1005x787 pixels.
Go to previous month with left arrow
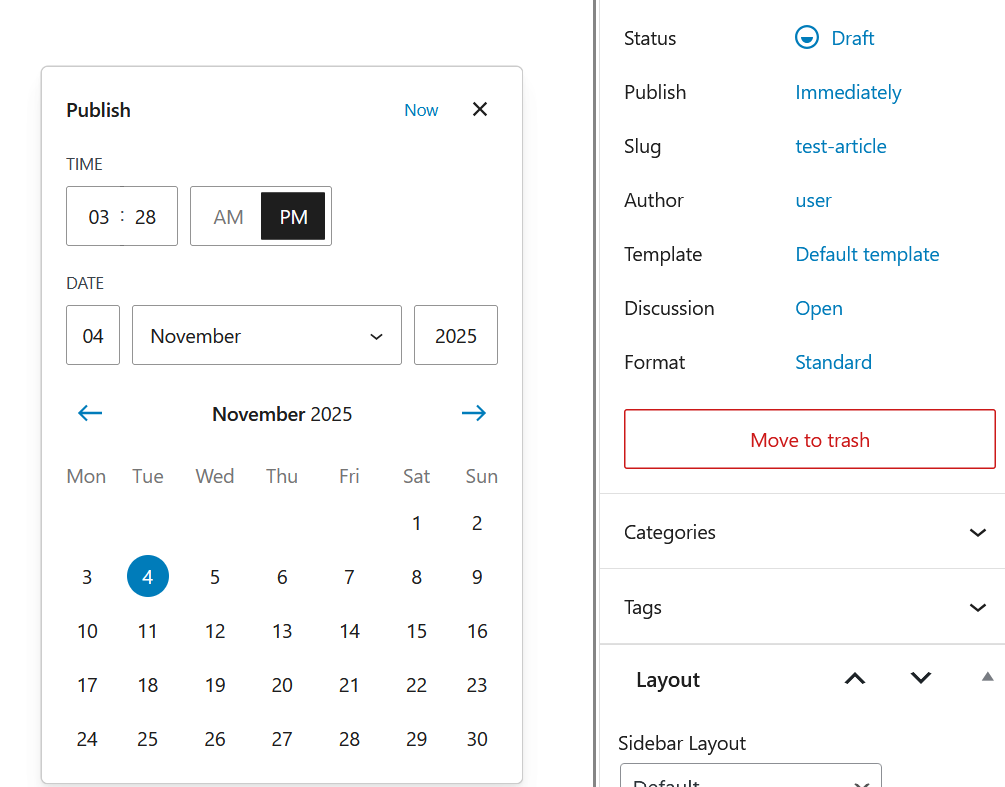tap(90, 413)
